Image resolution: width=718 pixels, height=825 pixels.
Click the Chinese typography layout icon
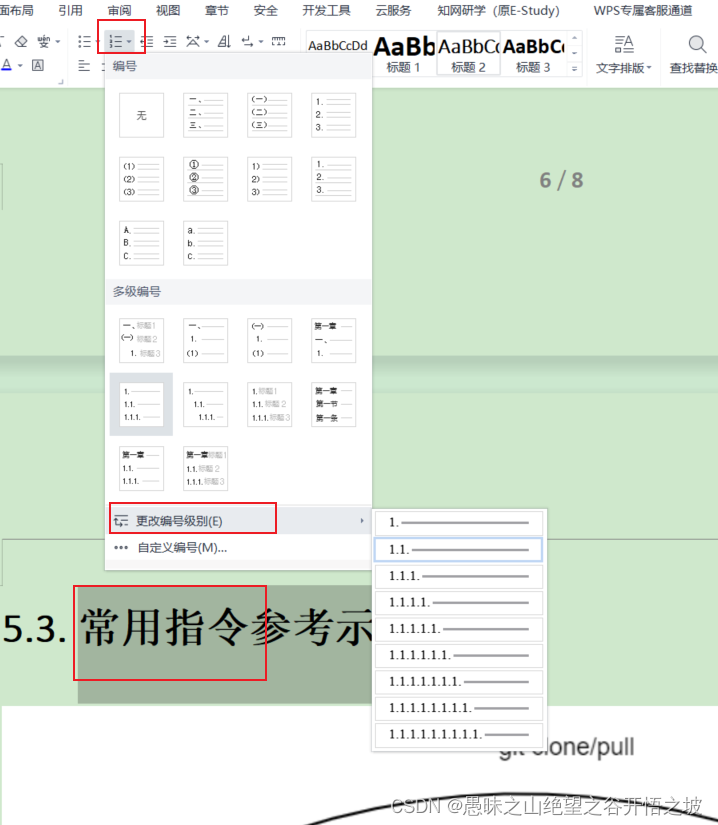(193, 42)
